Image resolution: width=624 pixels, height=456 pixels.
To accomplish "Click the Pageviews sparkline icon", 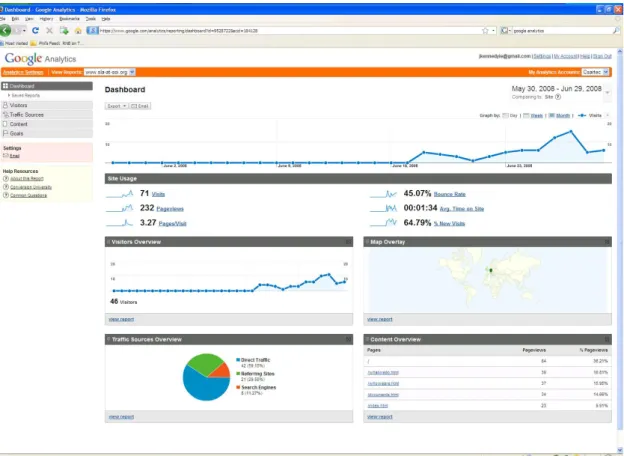I will (x=120, y=208).
